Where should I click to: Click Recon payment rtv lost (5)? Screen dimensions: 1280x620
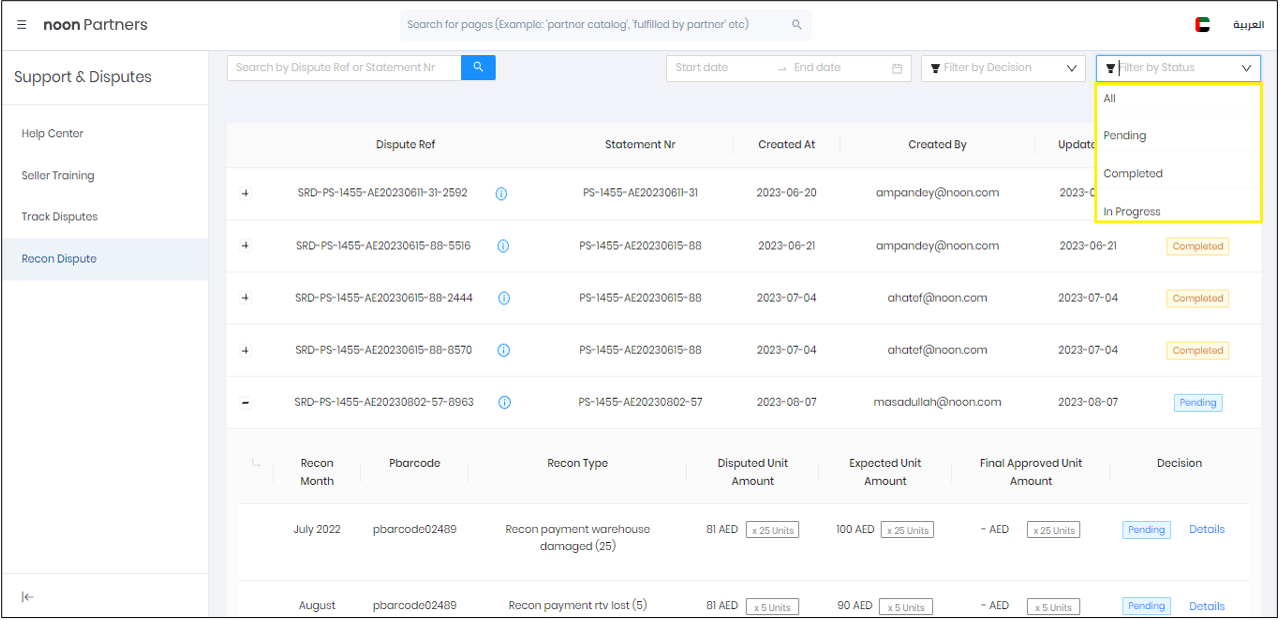[578, 606]
